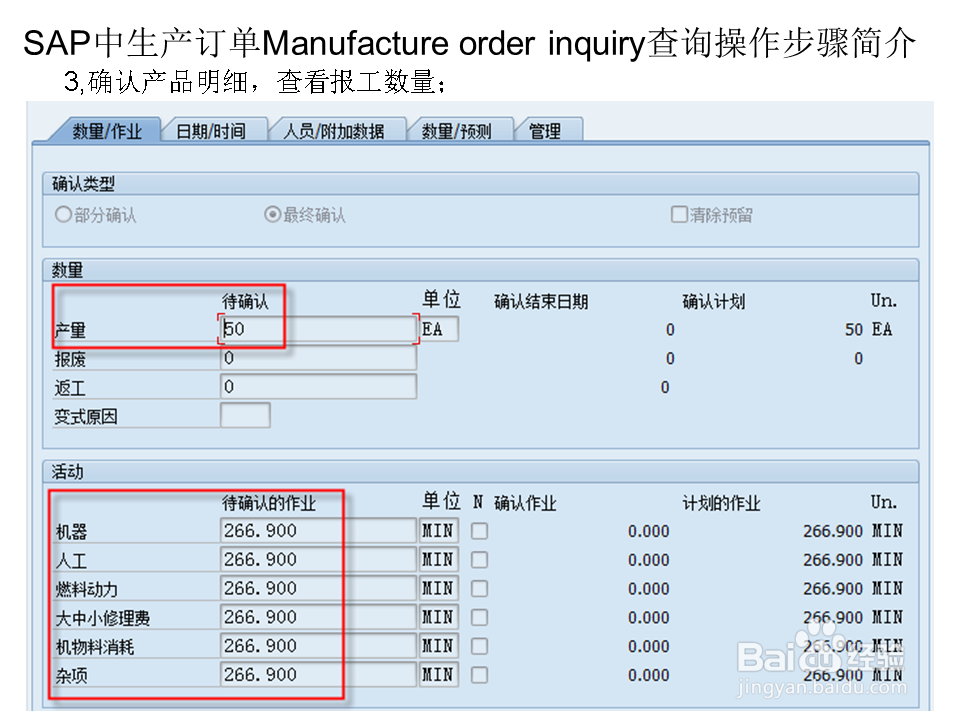The width and height of the screenshot is (960, 720).
Task: Click the MIN unit field for 大中小修理费
Action: (439, 617)
